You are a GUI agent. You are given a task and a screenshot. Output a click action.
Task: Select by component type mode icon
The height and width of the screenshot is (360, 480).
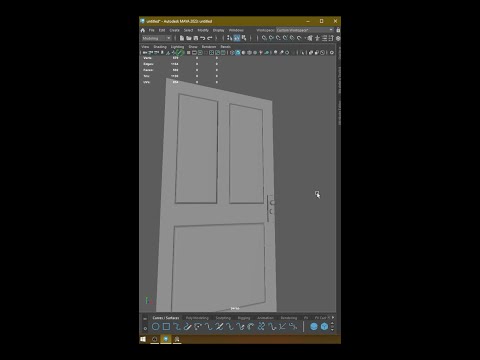pyautogui.click(x=244, y=38)
